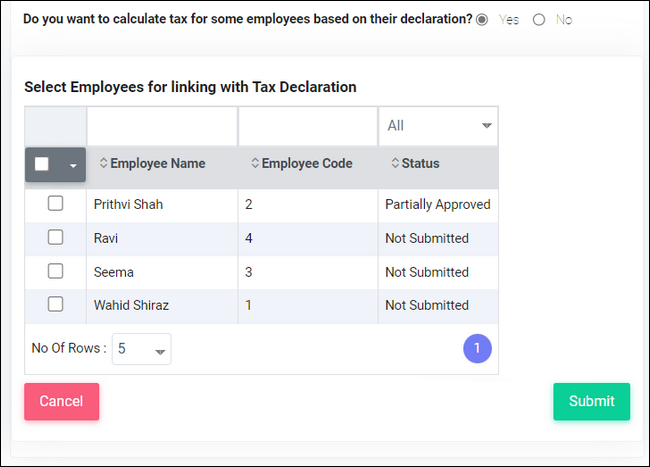Select the checkbox for Ravi
The height and width of the screenshot is (467, 650).
56,237
